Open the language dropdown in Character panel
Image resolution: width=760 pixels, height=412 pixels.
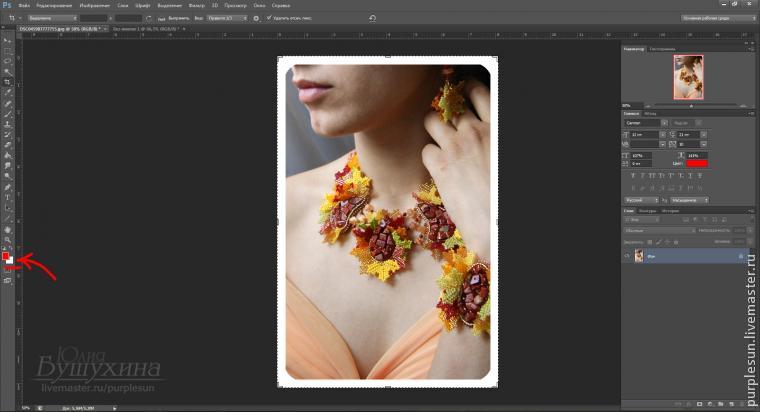pyautogui.click(x=641, y=200)
